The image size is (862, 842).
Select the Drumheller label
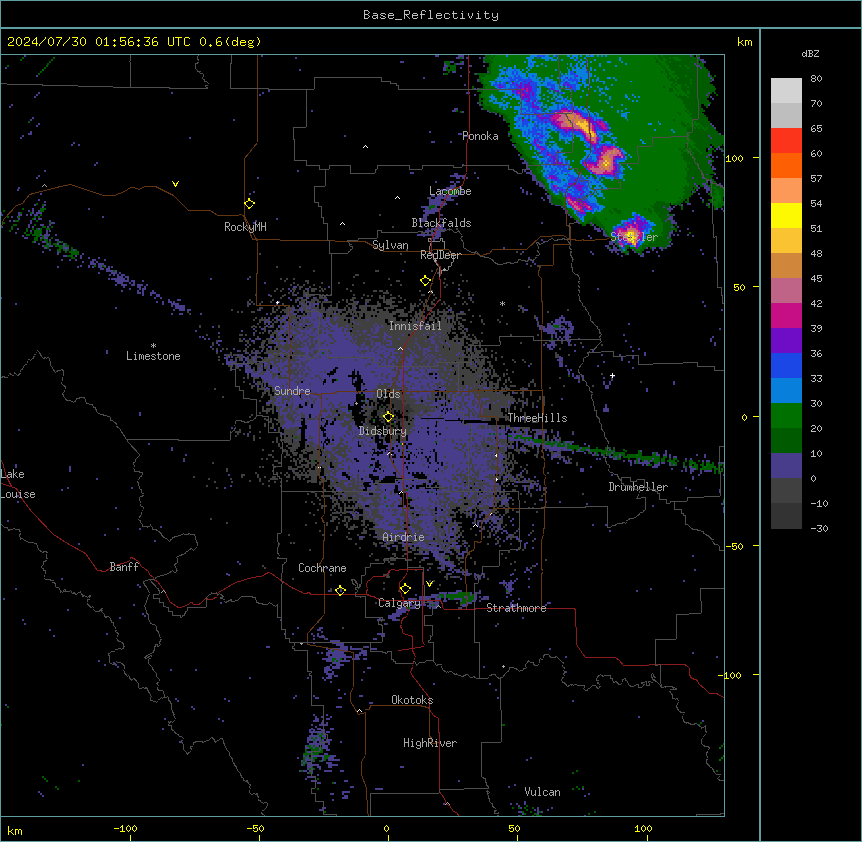638,487
